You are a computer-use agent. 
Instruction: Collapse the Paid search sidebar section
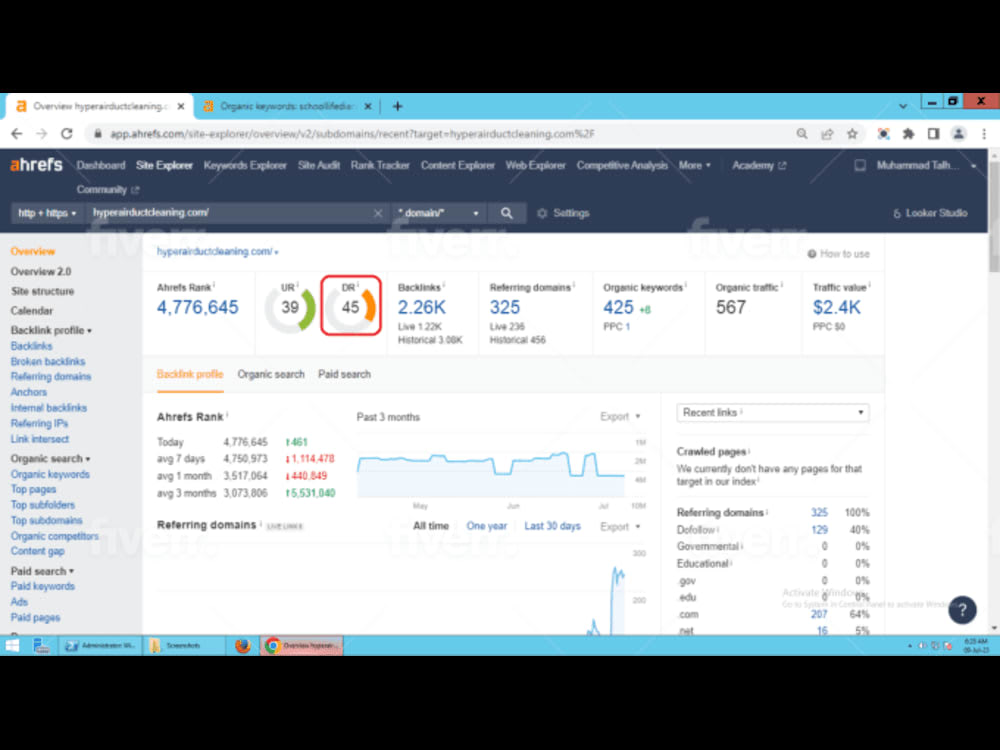pos(42,571)
